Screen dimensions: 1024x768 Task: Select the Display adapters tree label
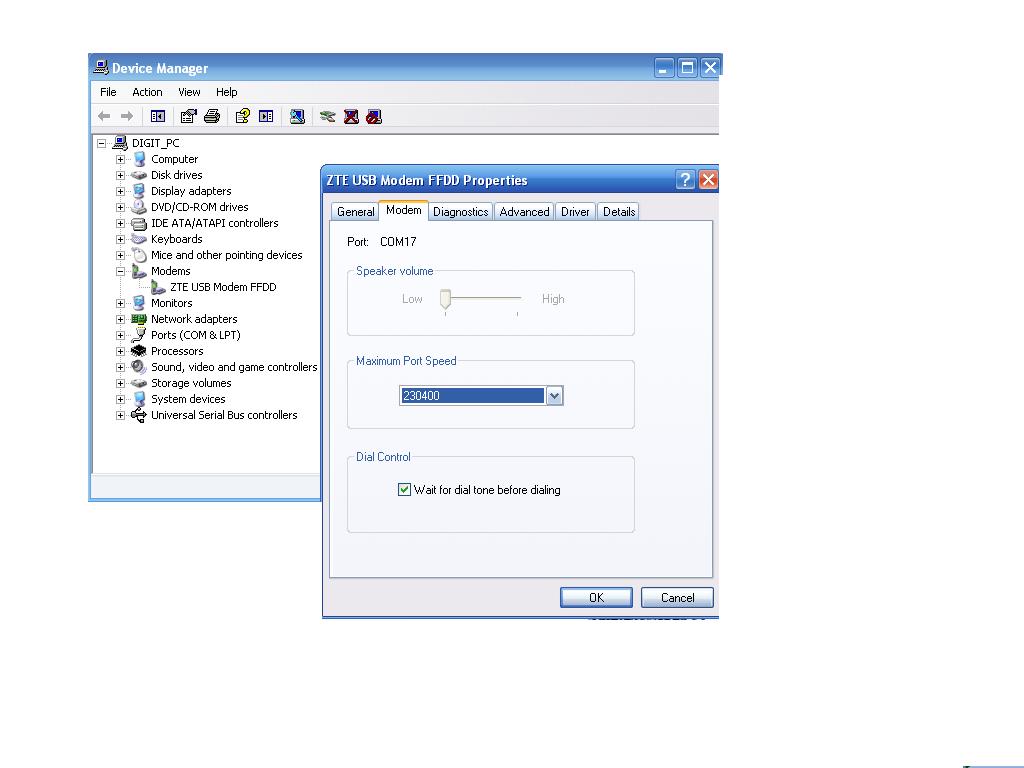click(x=191, y=191)
